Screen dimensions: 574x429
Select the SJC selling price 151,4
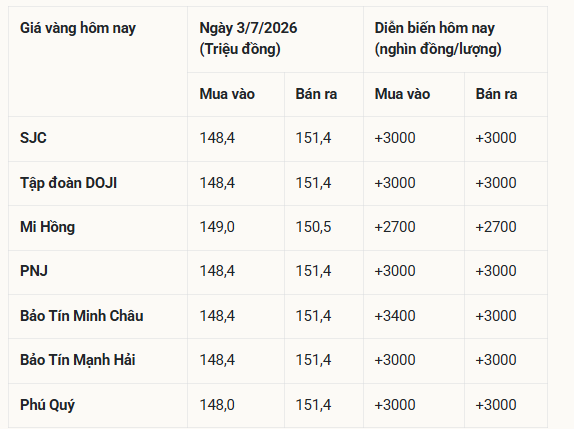coord(313,138)
